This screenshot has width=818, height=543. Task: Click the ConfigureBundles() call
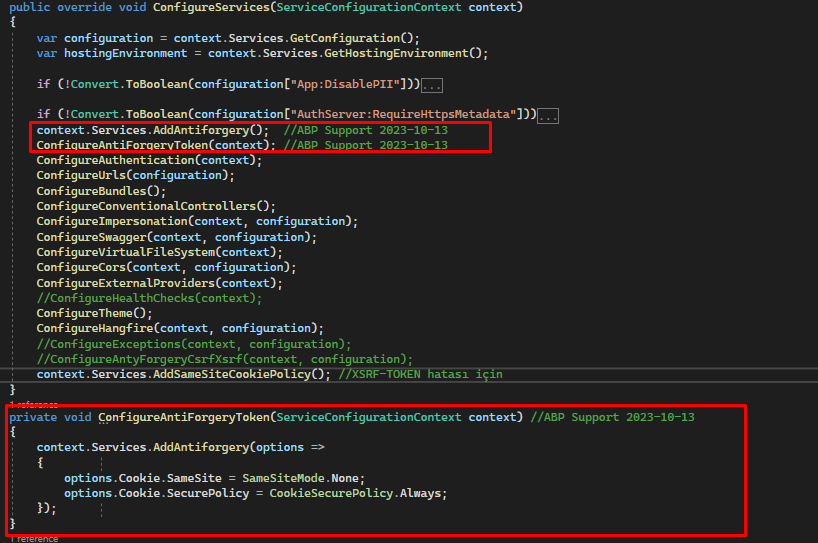[100, 191]
